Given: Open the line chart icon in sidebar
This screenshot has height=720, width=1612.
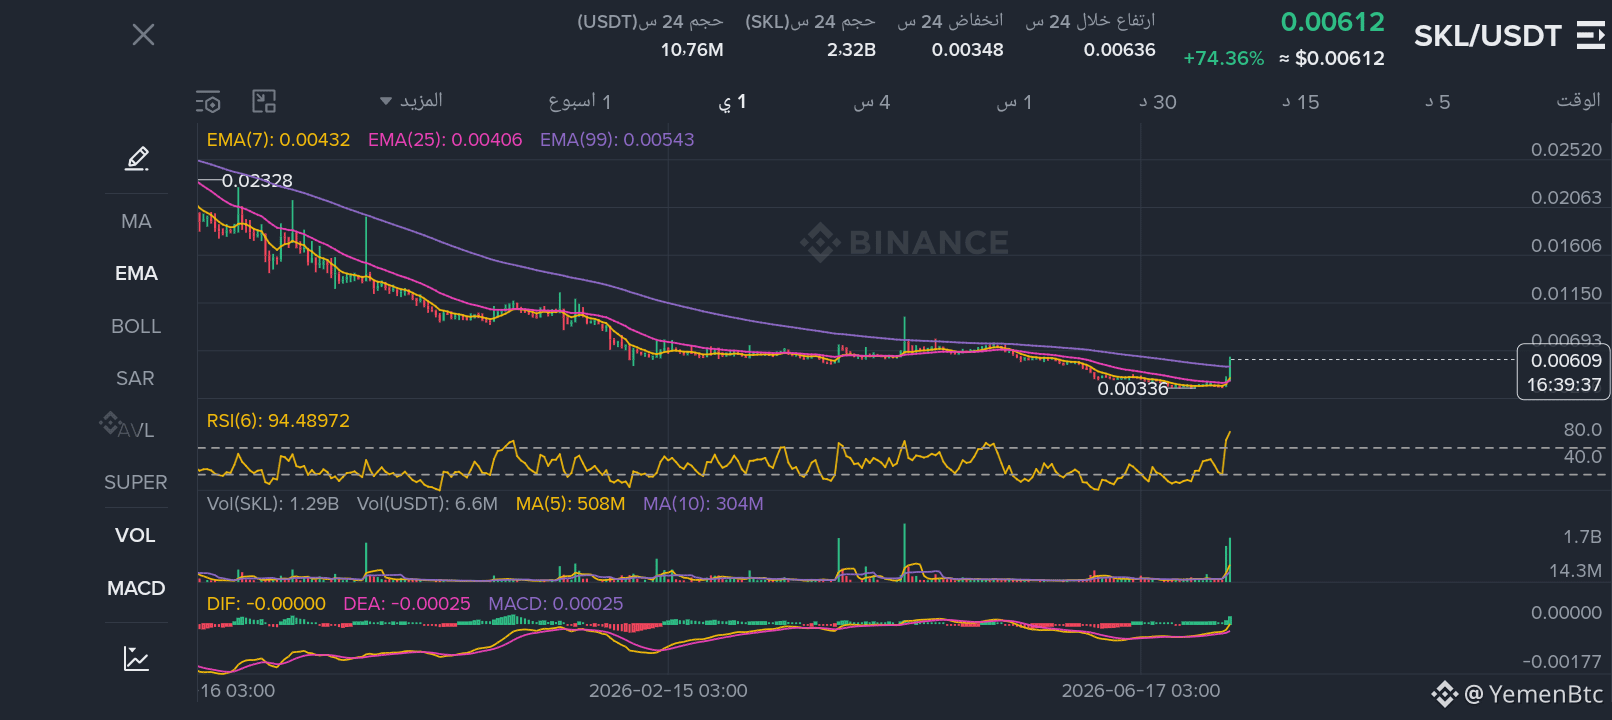Looking at the screenshot, I should [x=136, y=658].
